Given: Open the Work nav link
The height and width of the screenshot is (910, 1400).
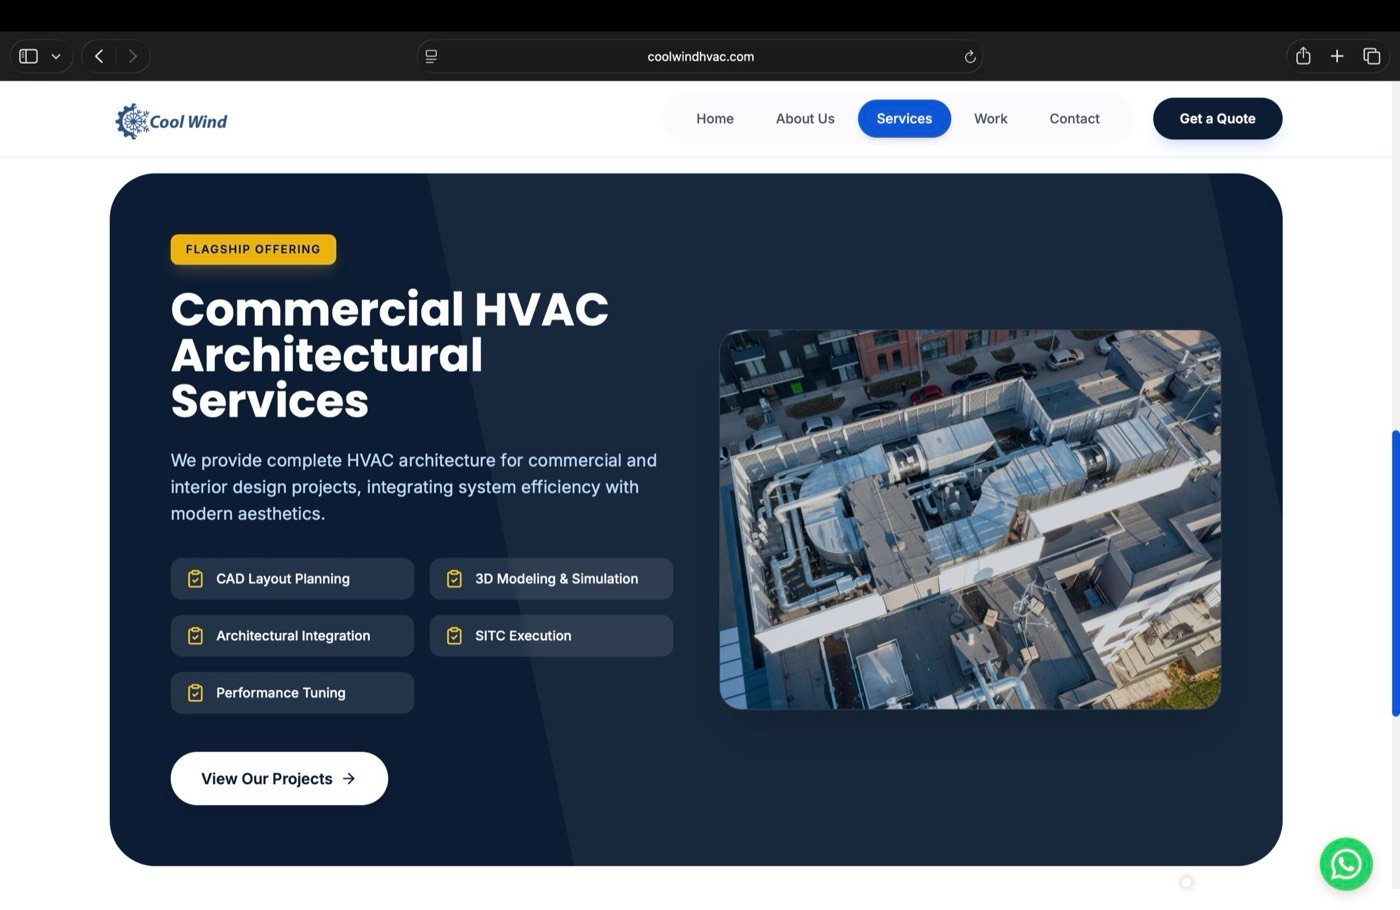Looking at the screenshot, I should [x=990, y=119].
